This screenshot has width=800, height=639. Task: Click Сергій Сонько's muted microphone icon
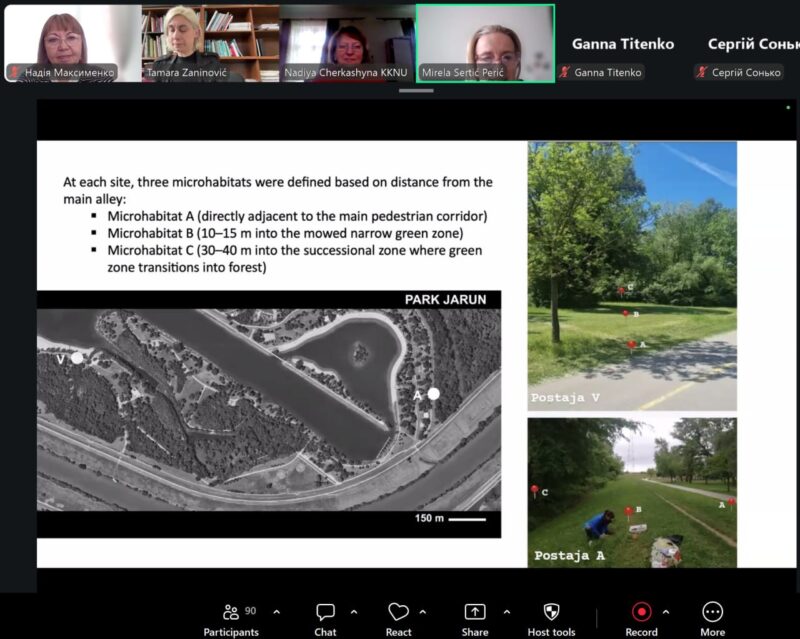[x=703, y=72]
